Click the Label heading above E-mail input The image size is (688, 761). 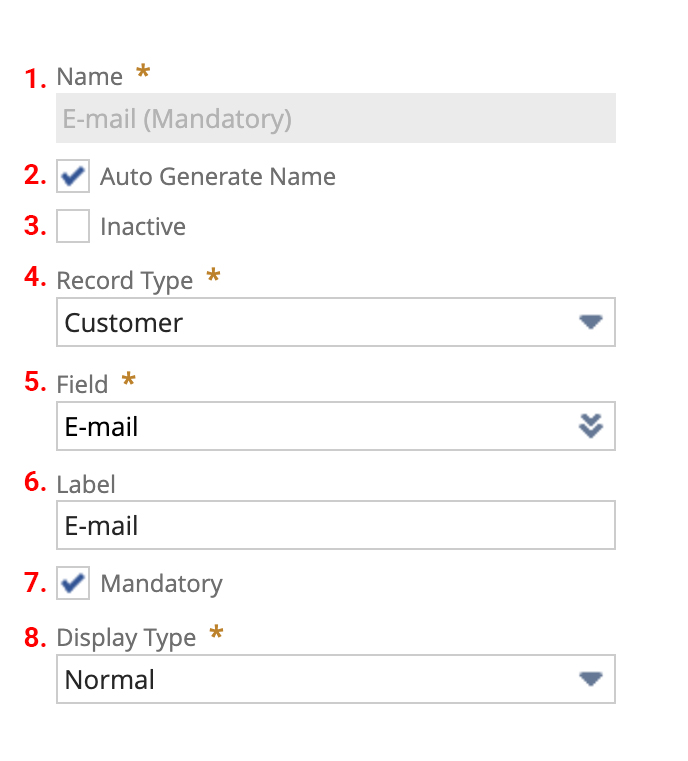(86, 484)
